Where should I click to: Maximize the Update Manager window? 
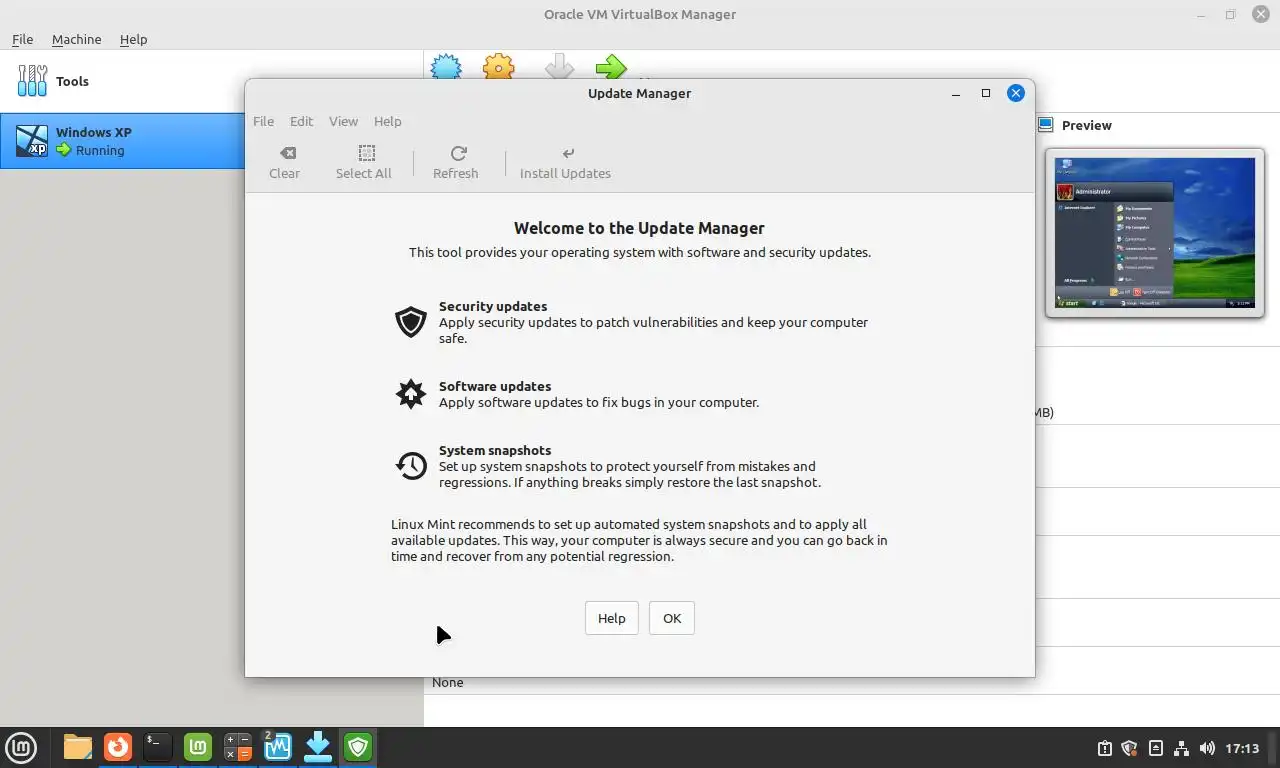click(x=985, y=93)
